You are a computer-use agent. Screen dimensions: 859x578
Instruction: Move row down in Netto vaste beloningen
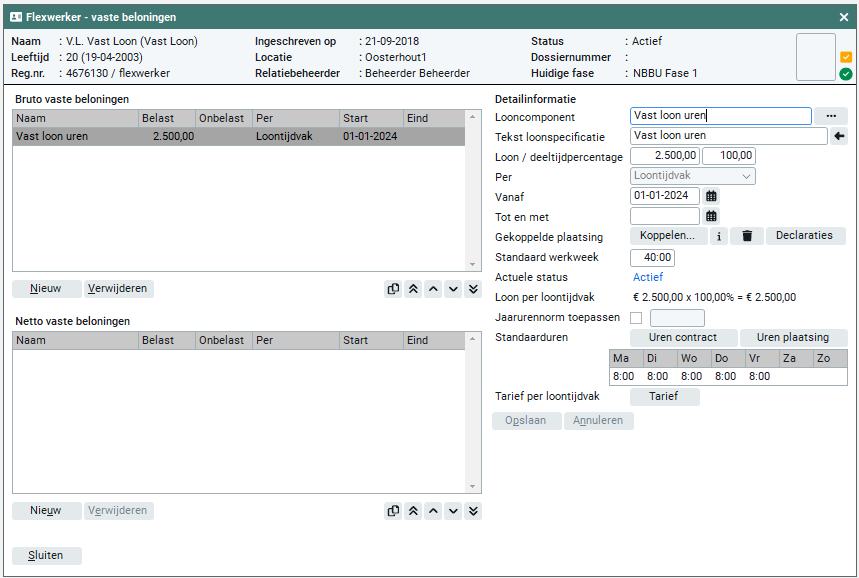453,511
